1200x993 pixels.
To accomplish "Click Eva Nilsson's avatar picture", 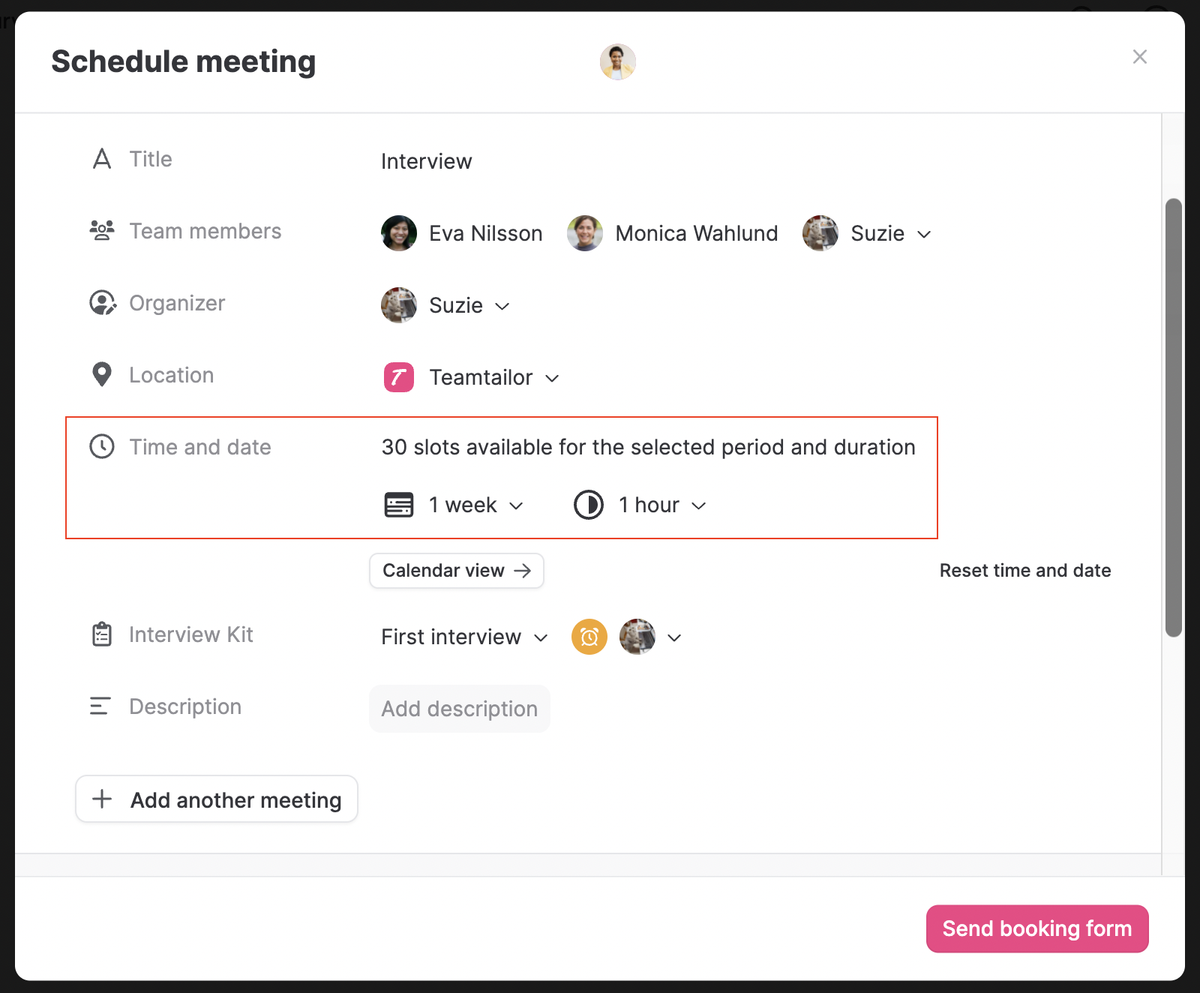I will point(399,233).
